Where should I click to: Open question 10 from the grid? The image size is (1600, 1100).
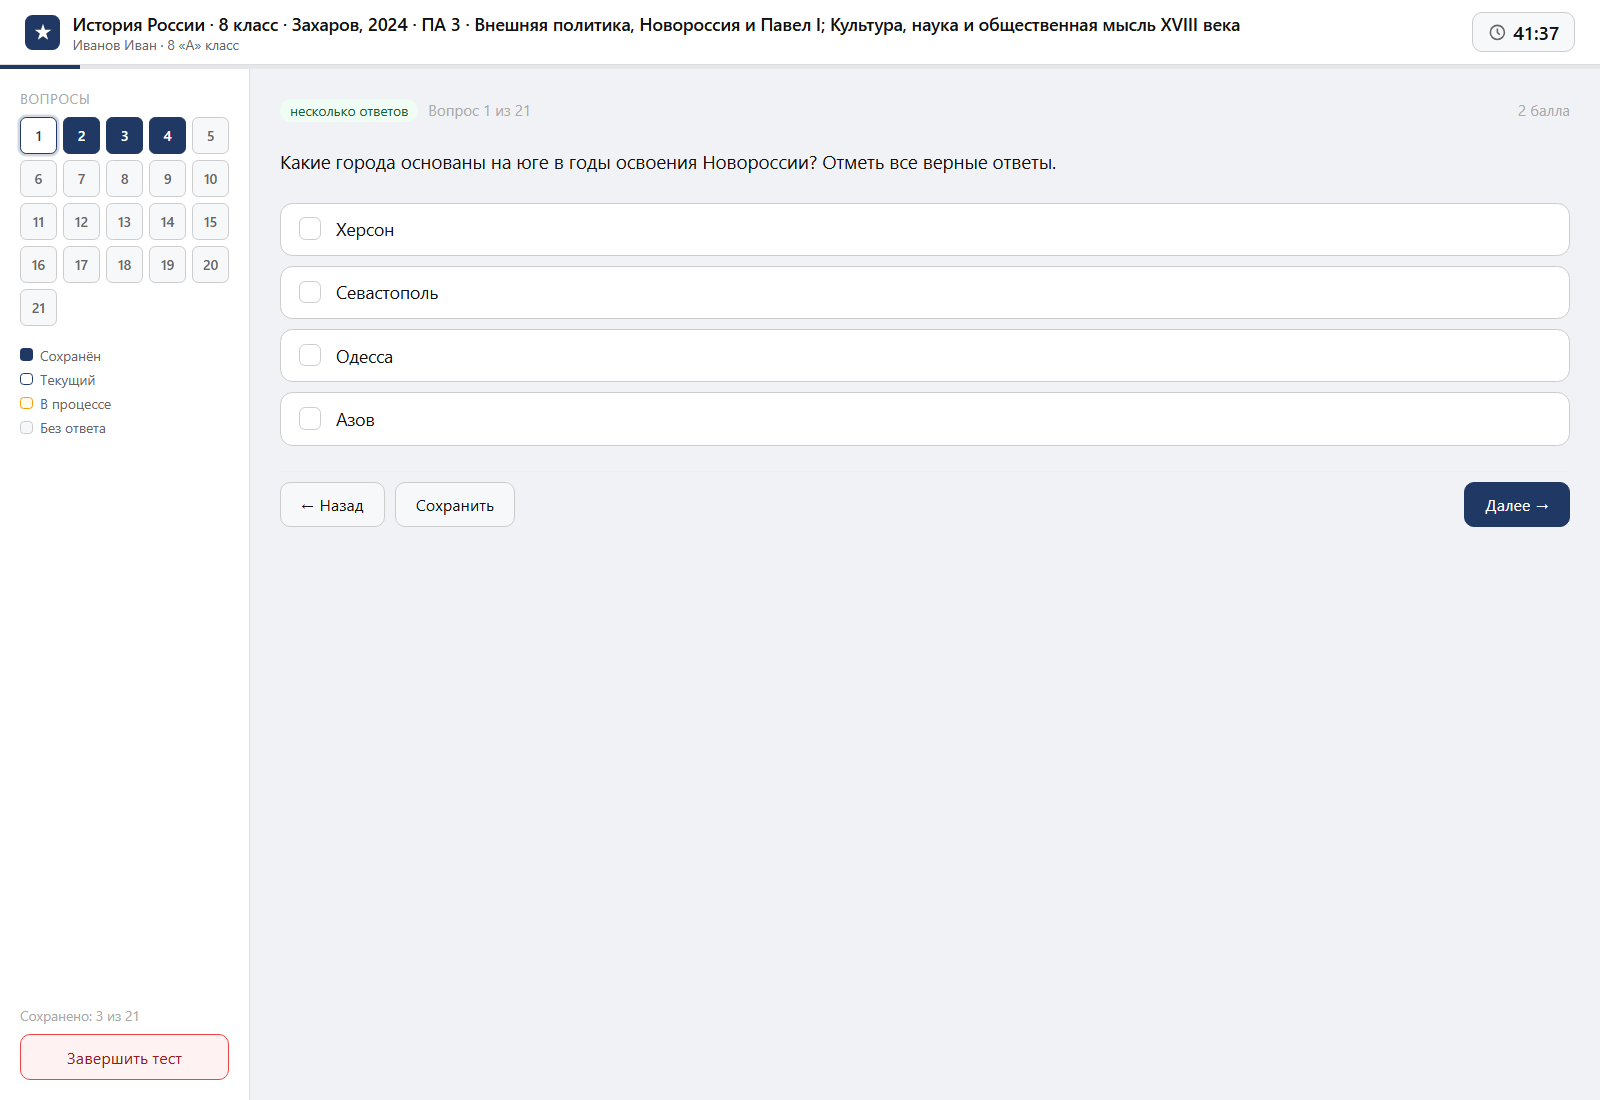click(x=210, y=179)
